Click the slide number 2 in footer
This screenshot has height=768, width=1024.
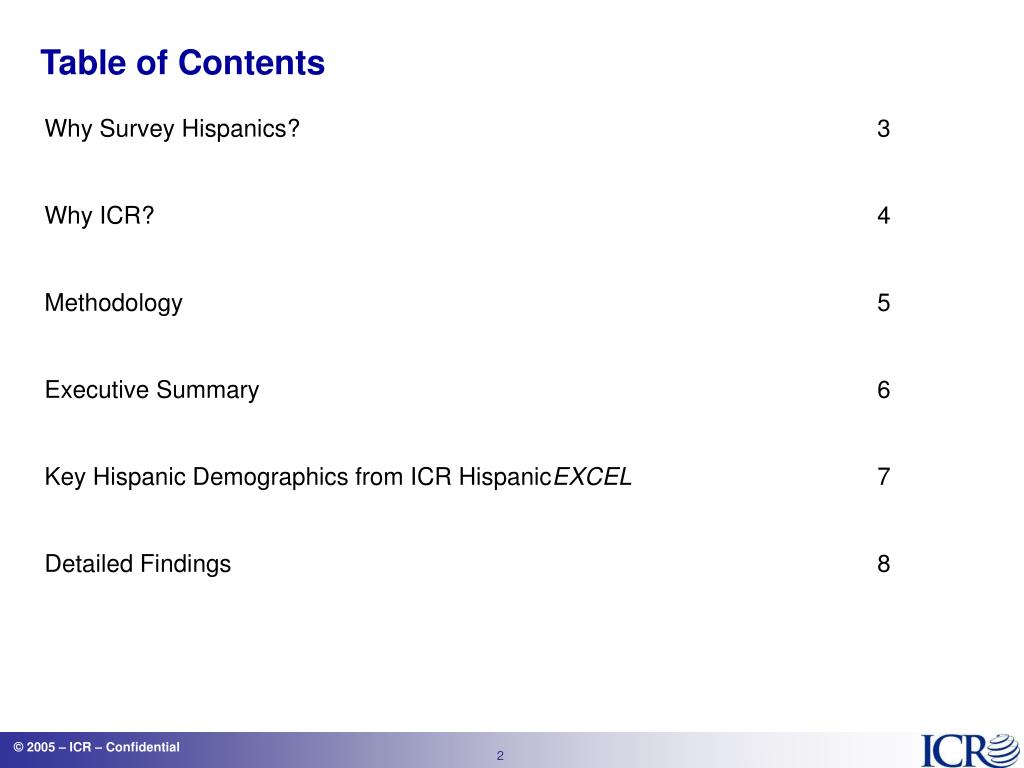[500, 756]
